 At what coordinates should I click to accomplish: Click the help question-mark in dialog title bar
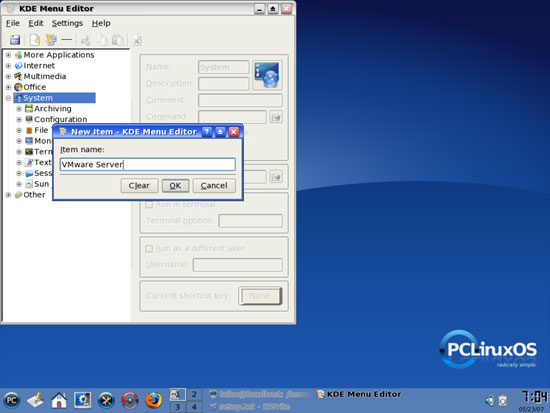207,132
